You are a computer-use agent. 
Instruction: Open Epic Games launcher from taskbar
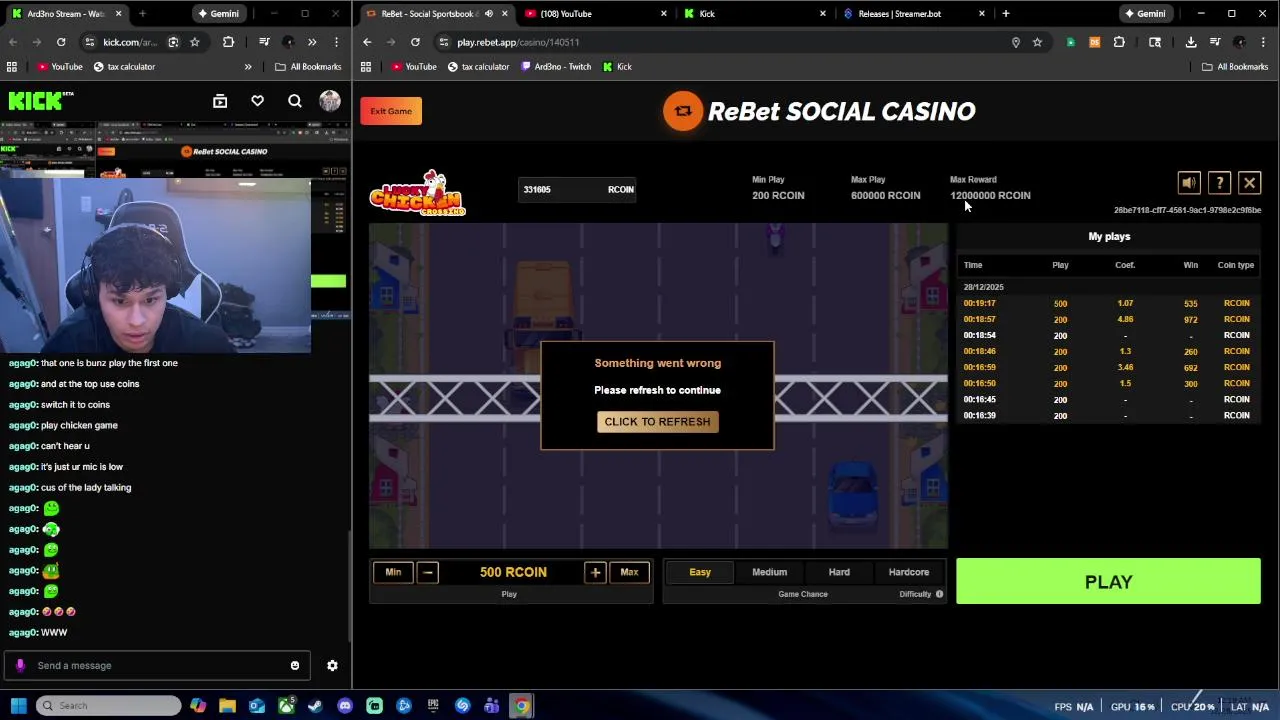pyautogui.click(x=433, y=706)
